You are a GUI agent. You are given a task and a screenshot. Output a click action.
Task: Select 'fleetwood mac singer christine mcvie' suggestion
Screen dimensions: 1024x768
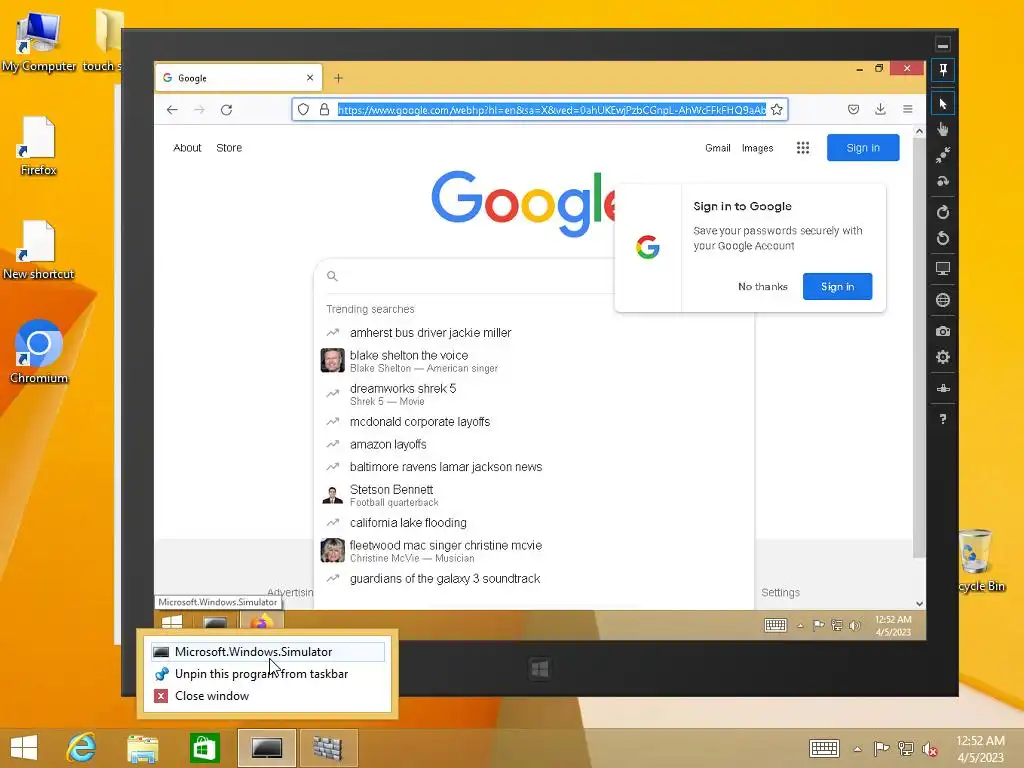pos(534,551)
